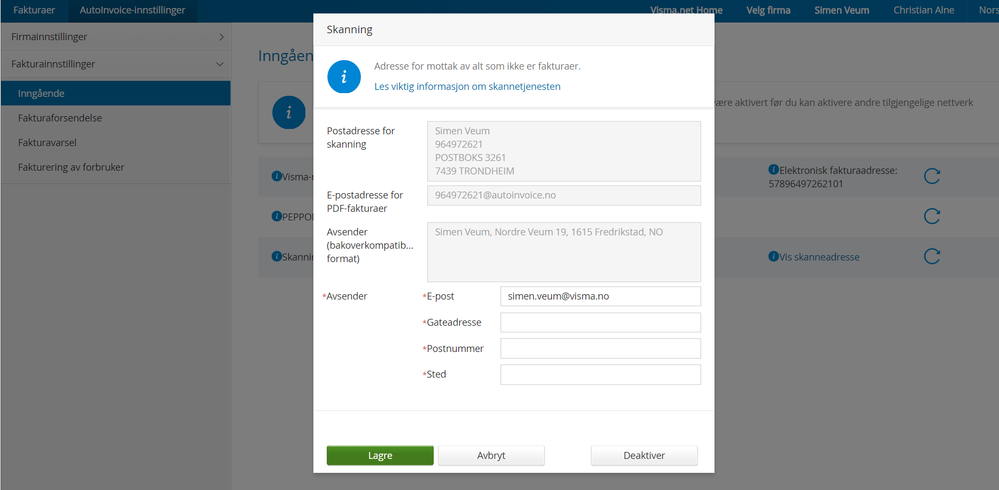Cancel with the Avbryt button

491,456
